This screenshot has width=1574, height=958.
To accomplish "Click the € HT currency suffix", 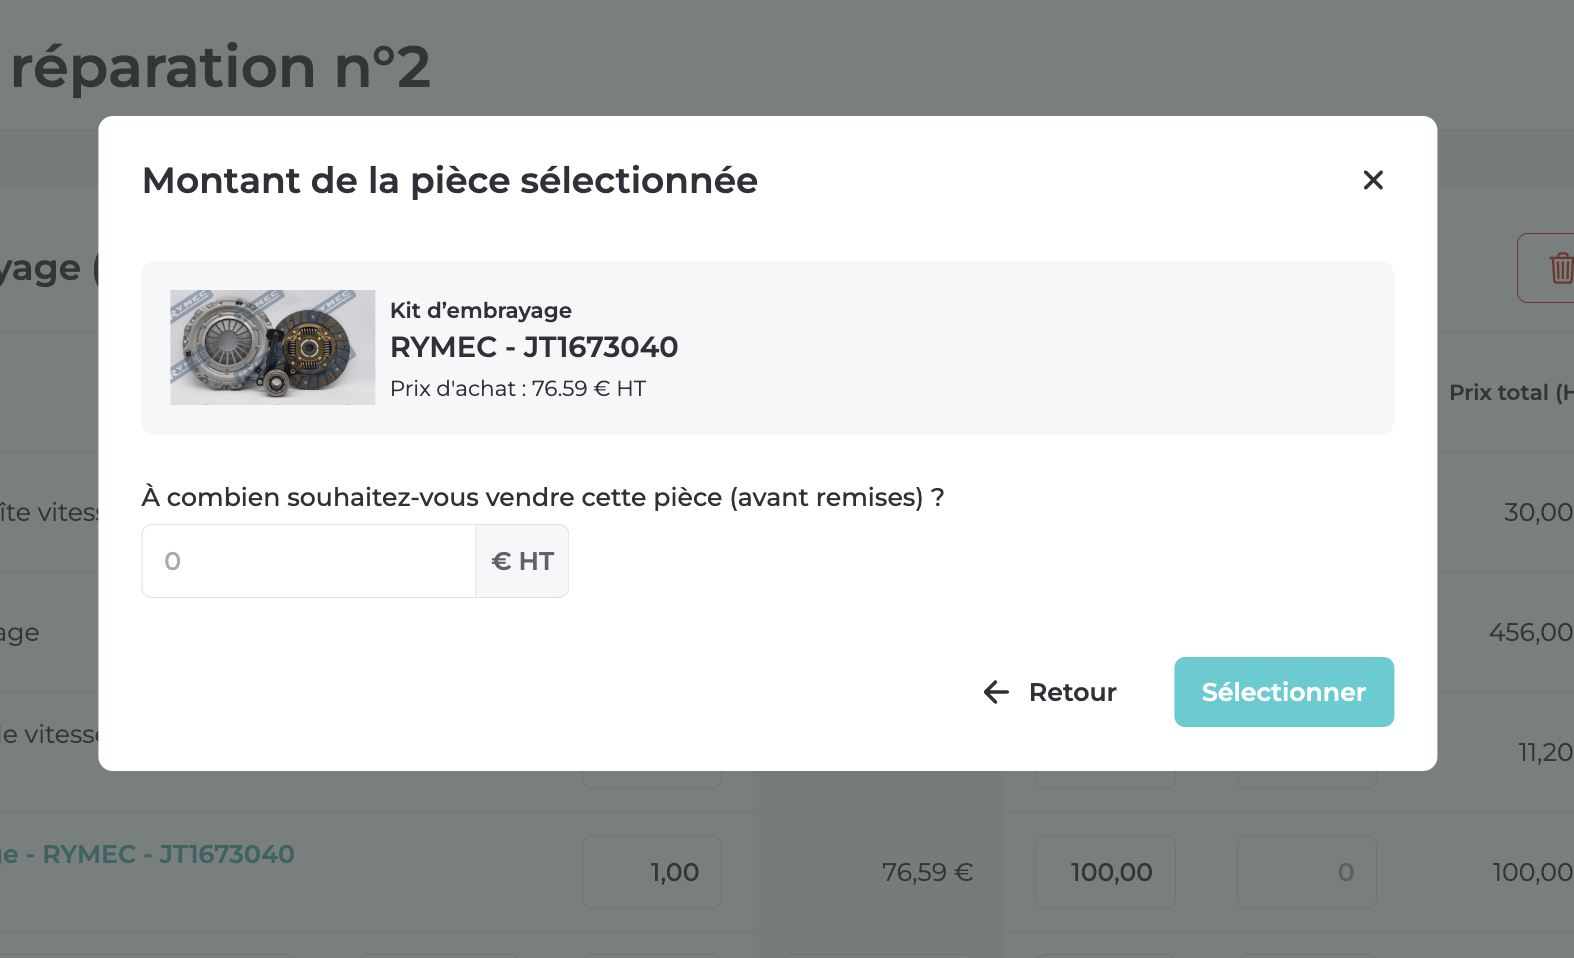I will point(522,561).
